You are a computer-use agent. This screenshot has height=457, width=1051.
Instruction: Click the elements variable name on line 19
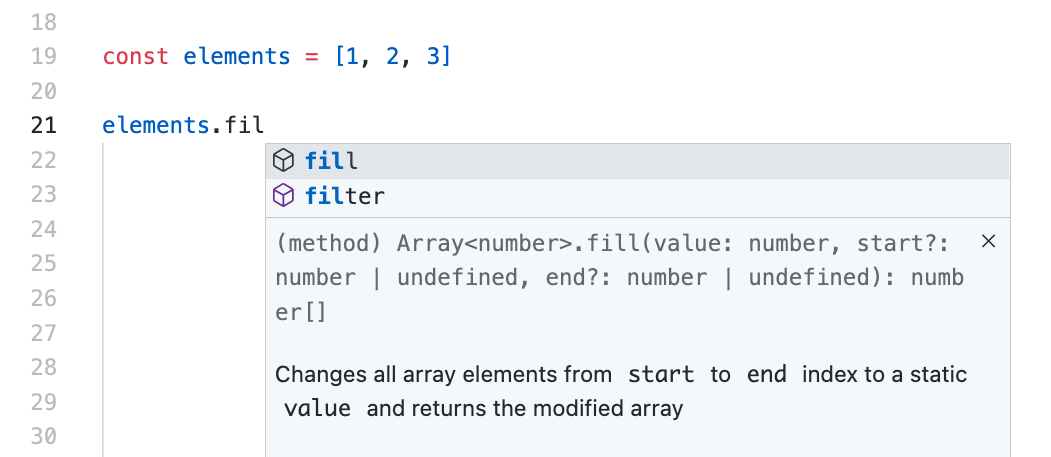click(237, 56)
